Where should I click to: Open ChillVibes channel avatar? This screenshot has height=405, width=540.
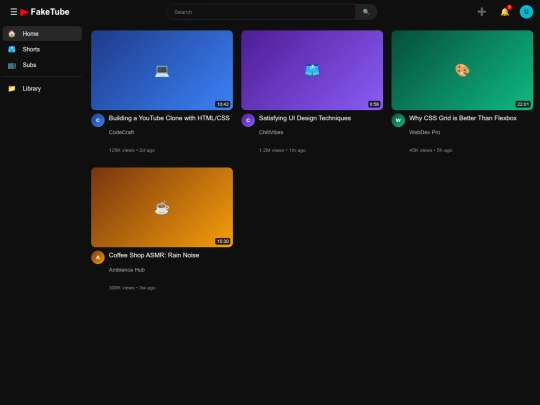click(248, 120)
